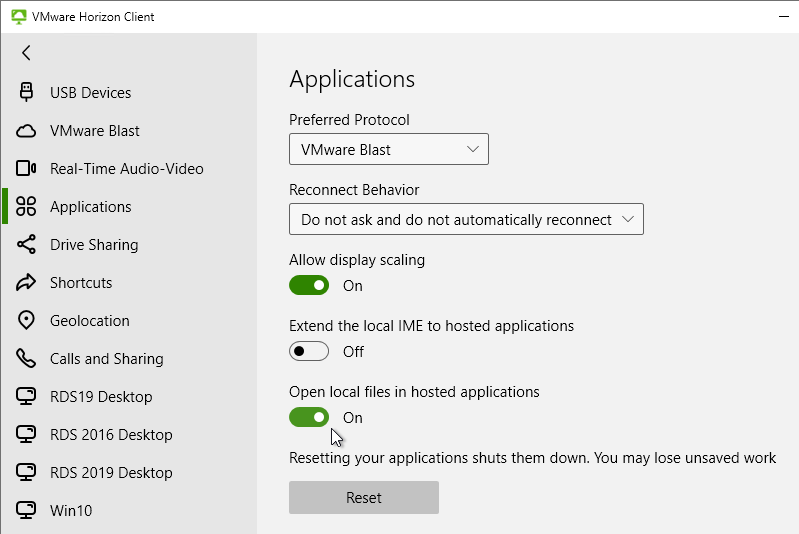Click the Preferred Protocol label

click(349, 120)
